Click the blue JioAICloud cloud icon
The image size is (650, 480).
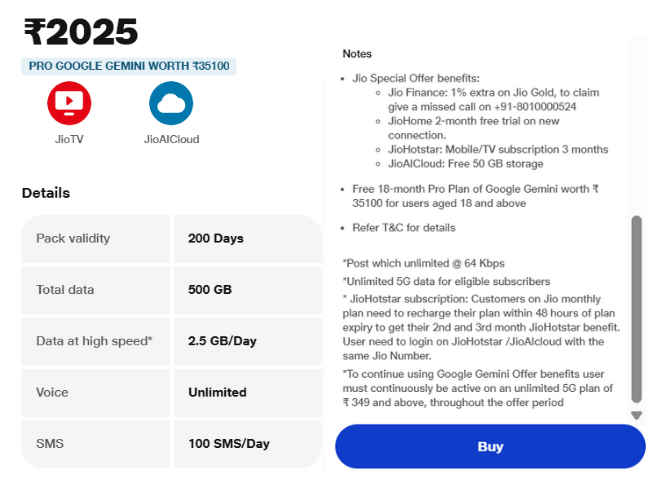coord(171,103)
